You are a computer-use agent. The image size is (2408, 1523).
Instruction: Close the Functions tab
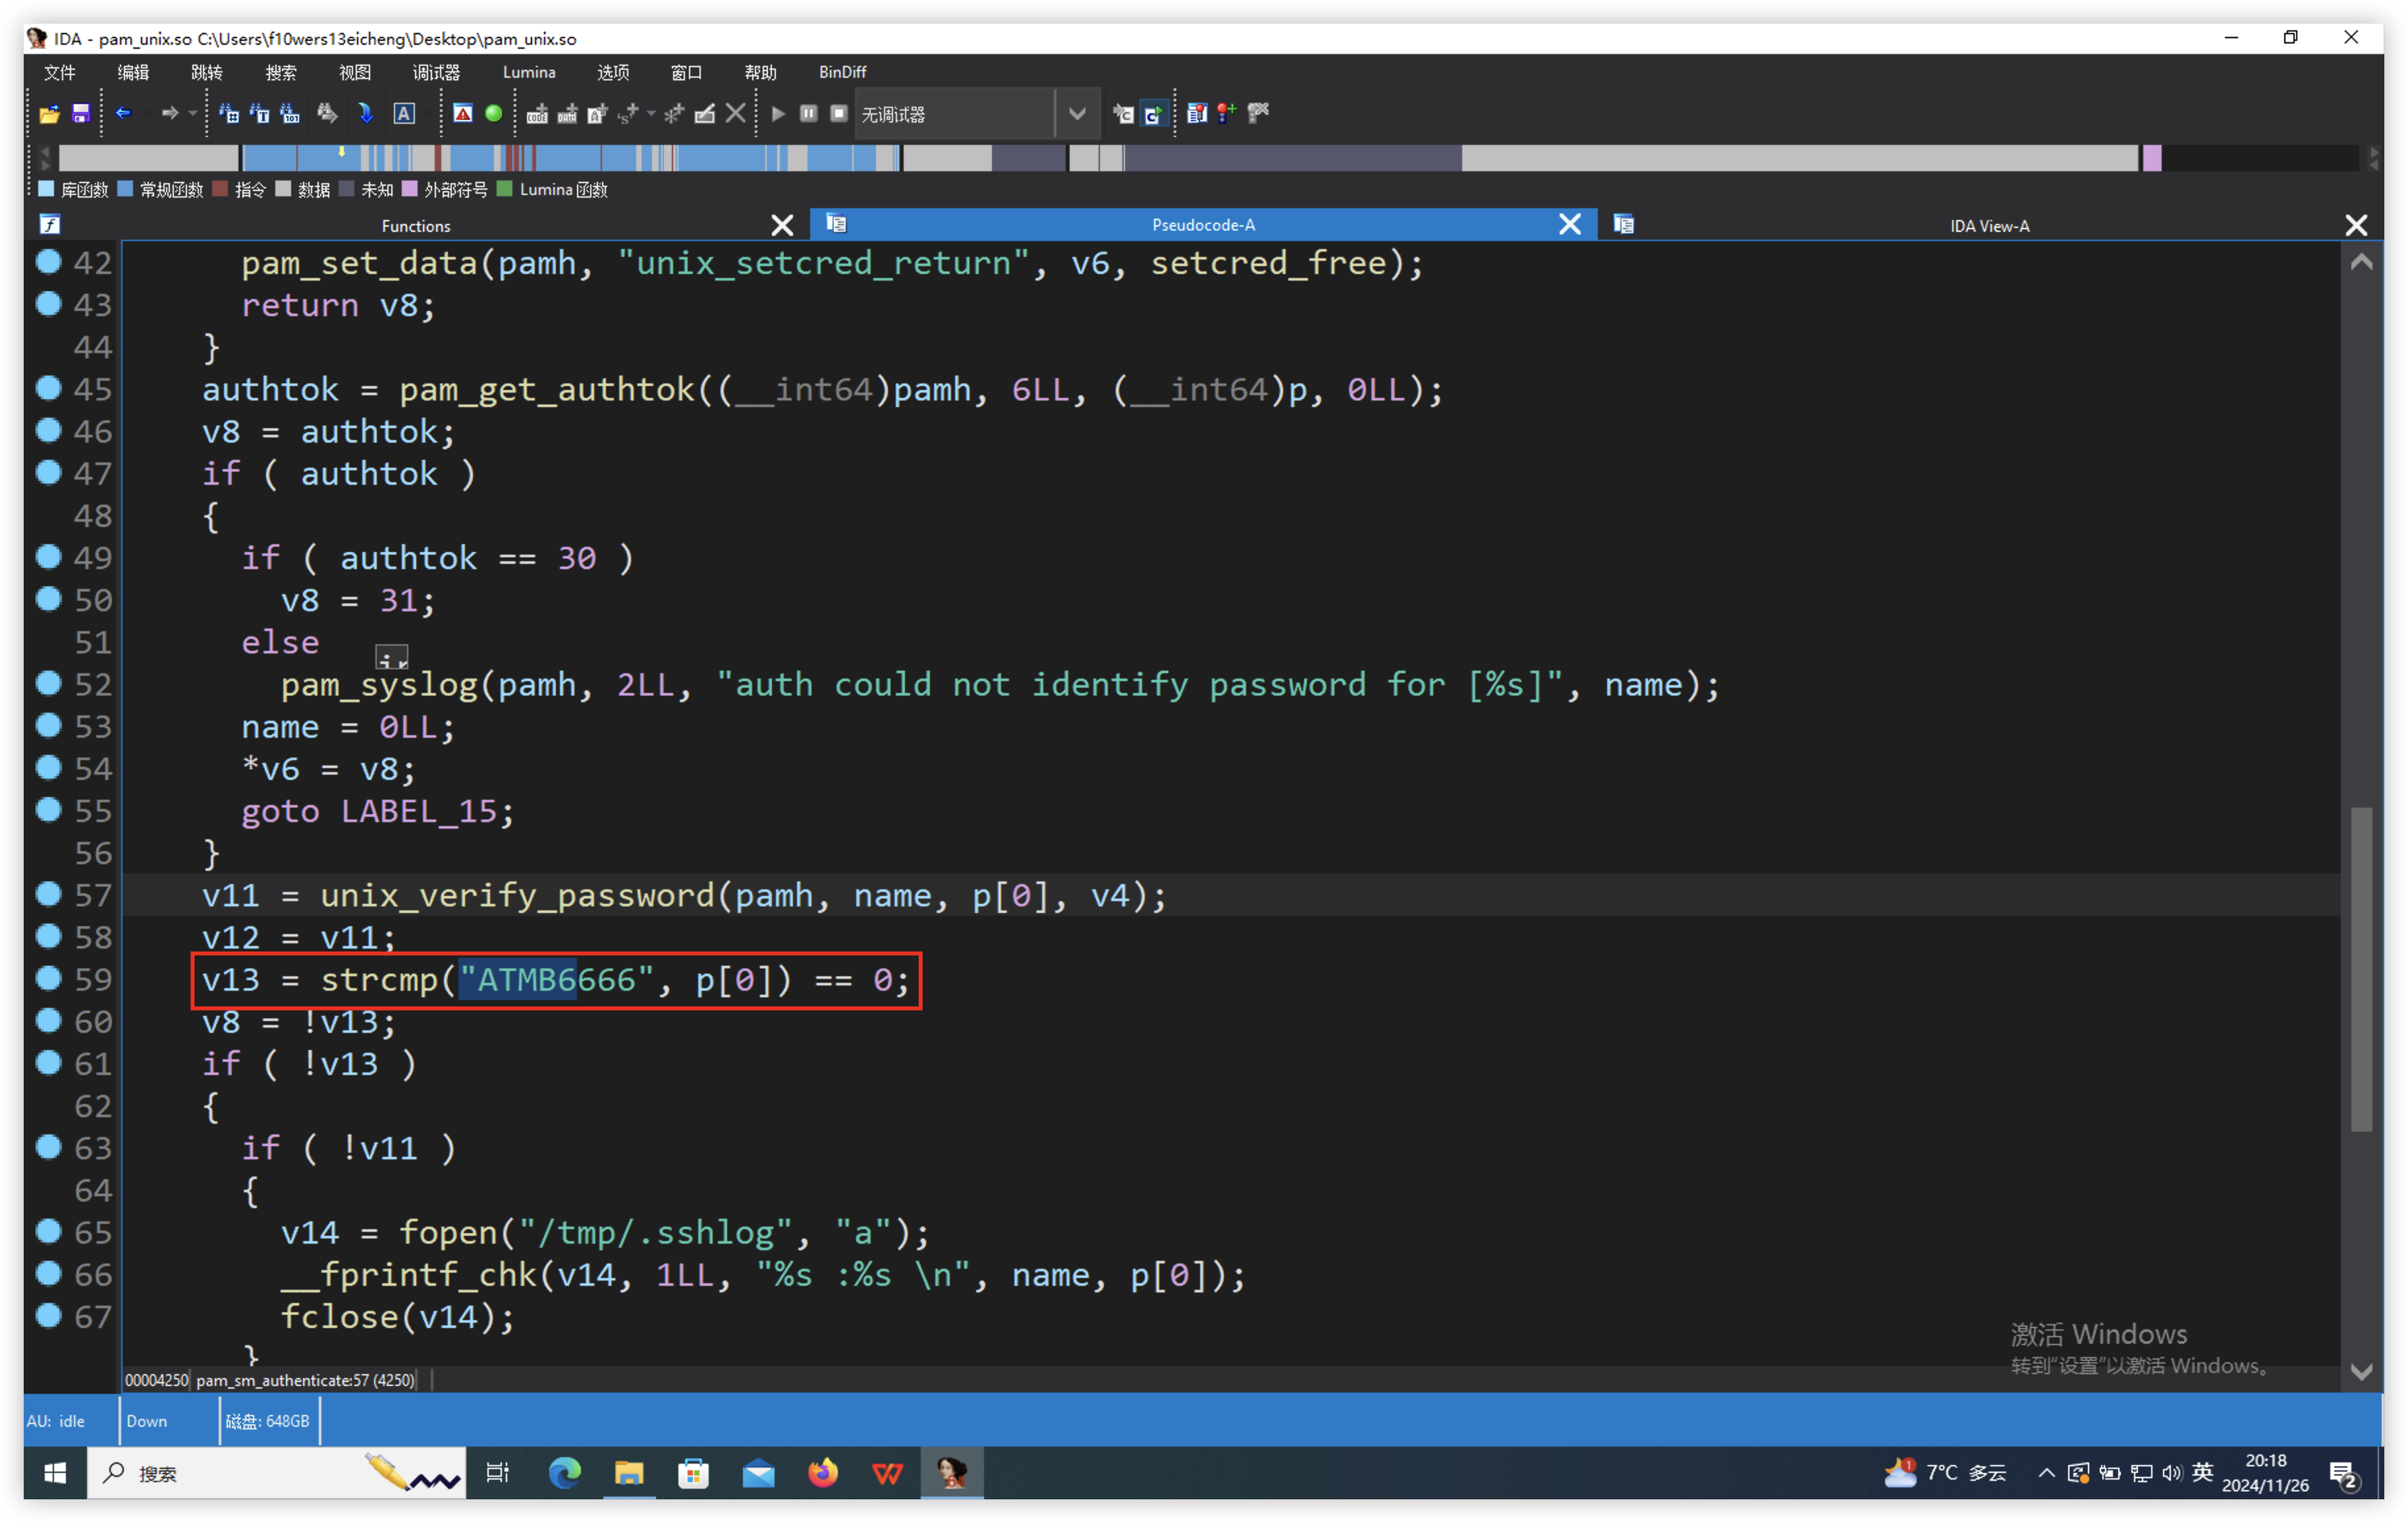(782, 226)
